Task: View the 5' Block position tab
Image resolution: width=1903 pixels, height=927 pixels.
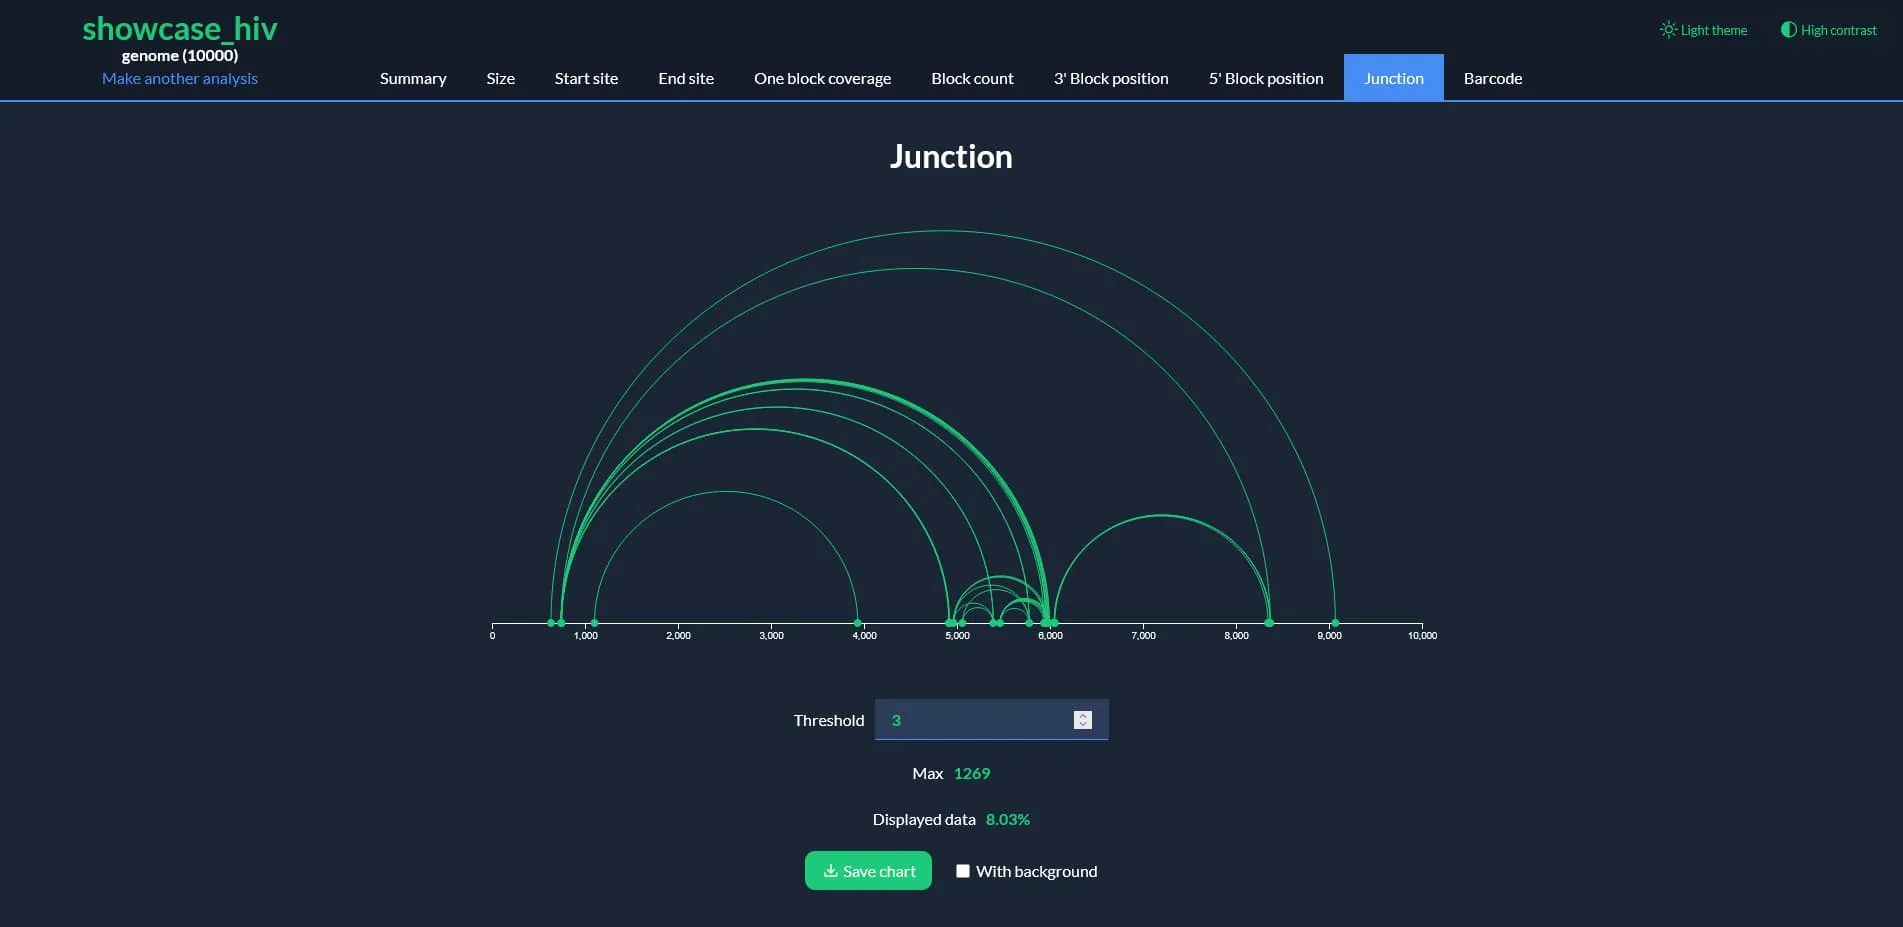Action: tap(1265, 78)
